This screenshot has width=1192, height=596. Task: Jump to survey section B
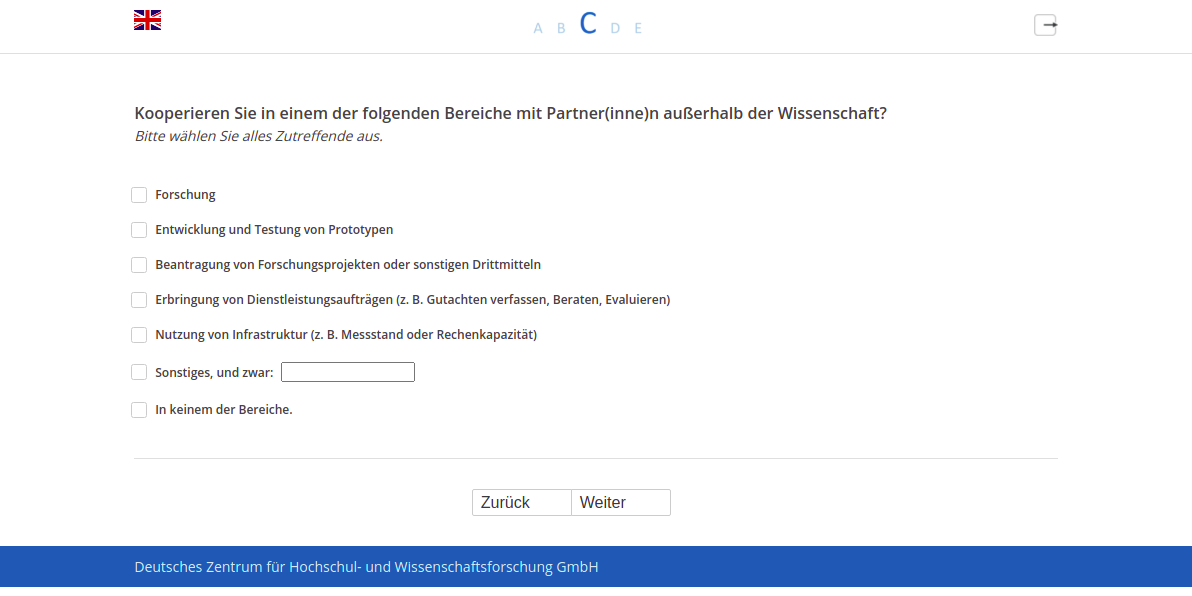562,29
